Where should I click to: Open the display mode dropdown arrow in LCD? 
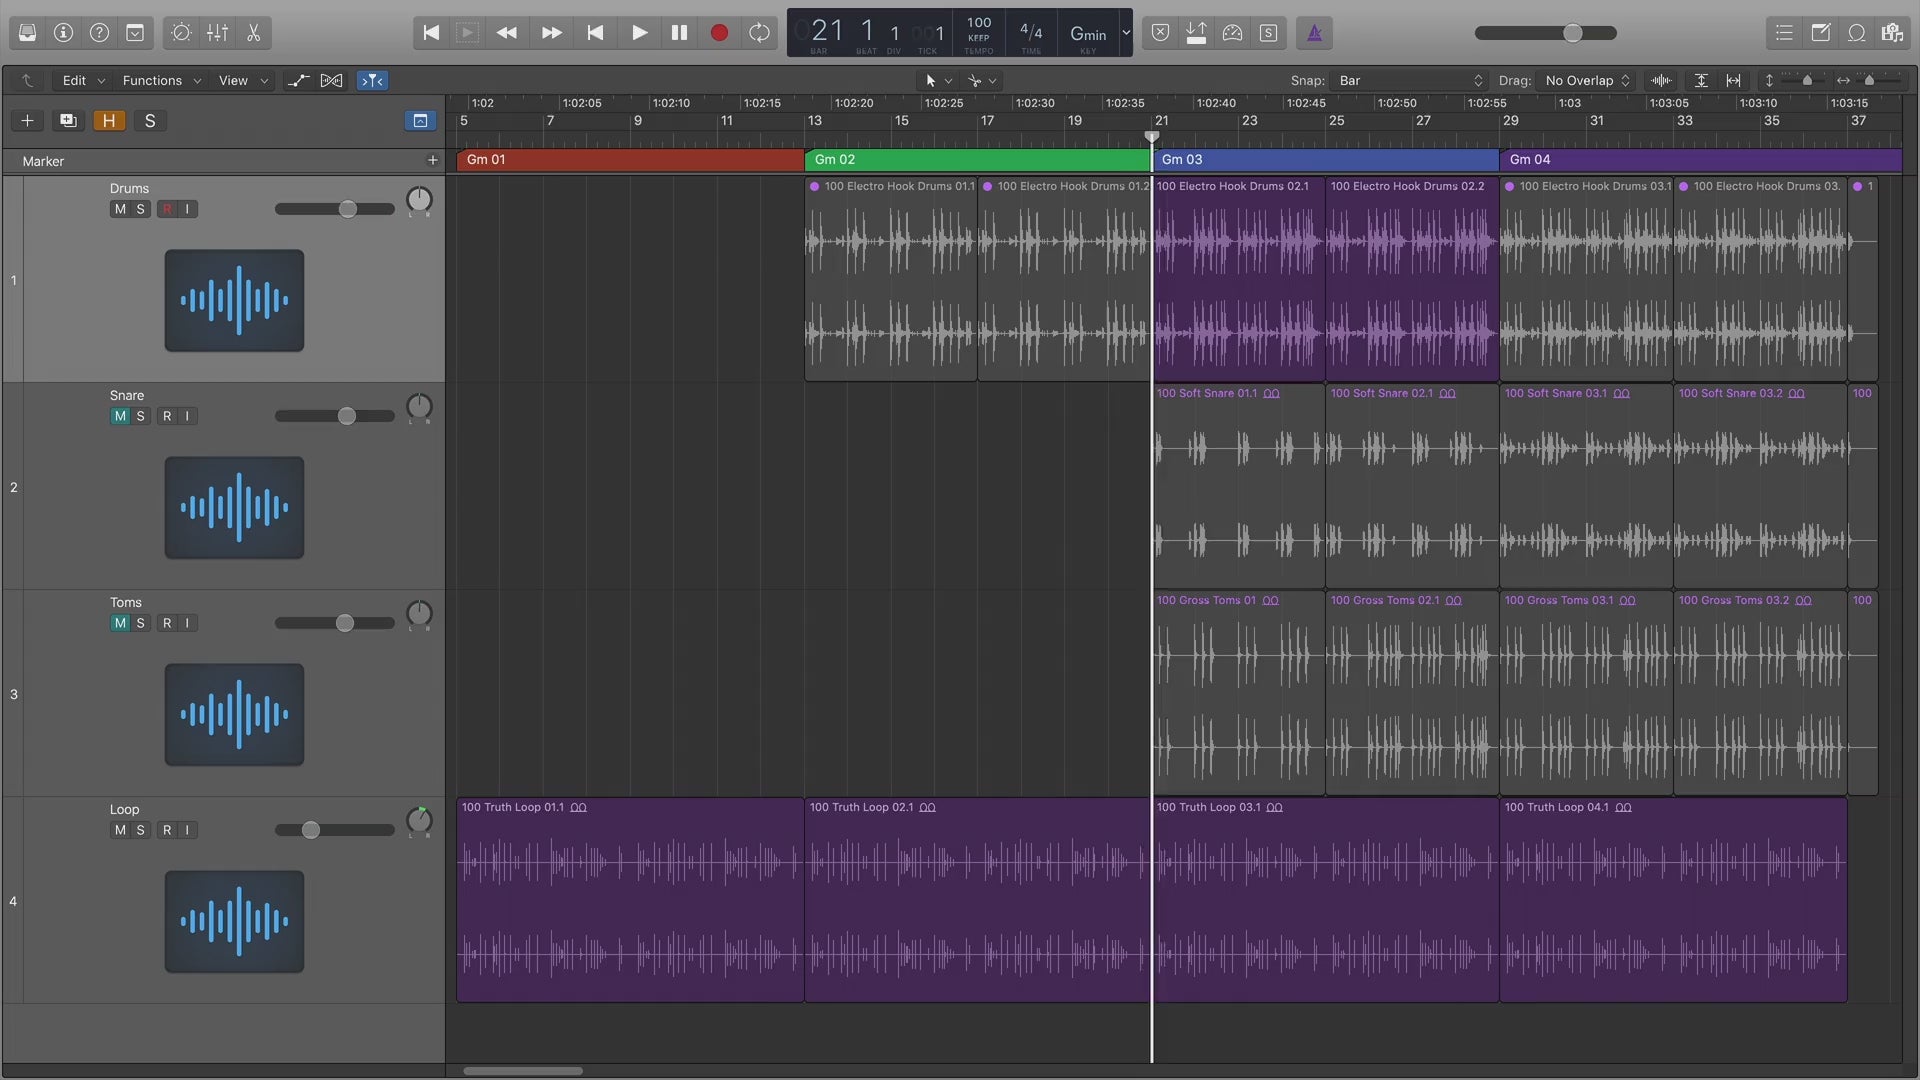(1126, 33)
